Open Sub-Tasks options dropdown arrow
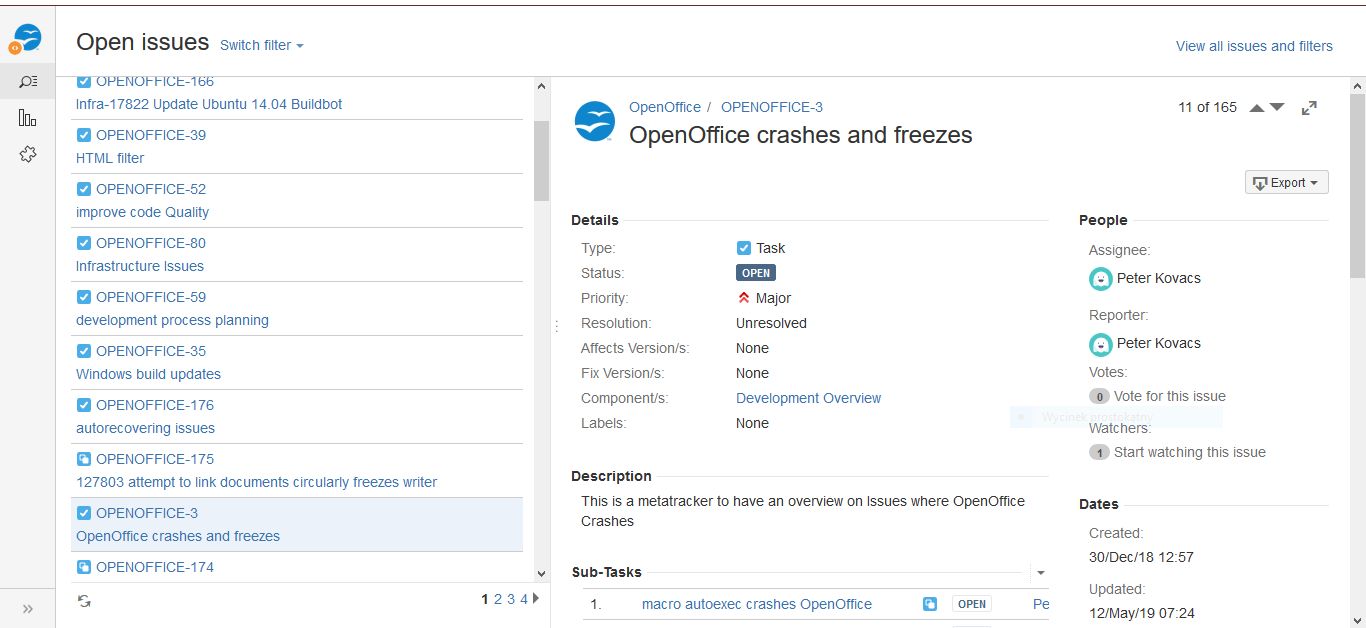 (1041, 573)
